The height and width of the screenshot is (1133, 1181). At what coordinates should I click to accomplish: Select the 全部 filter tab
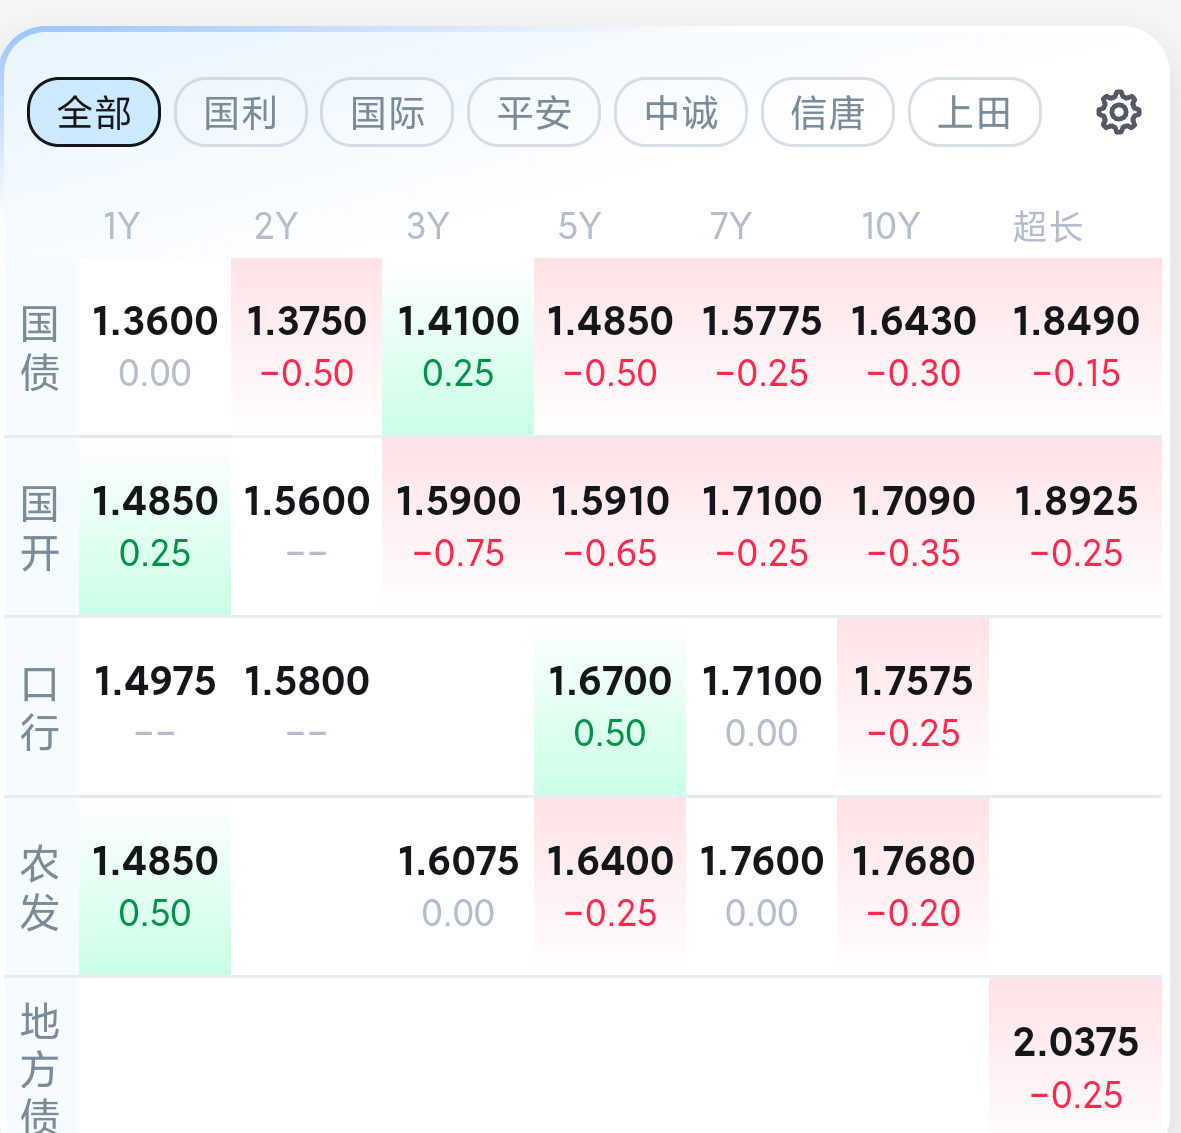click(x=94, y=112)
